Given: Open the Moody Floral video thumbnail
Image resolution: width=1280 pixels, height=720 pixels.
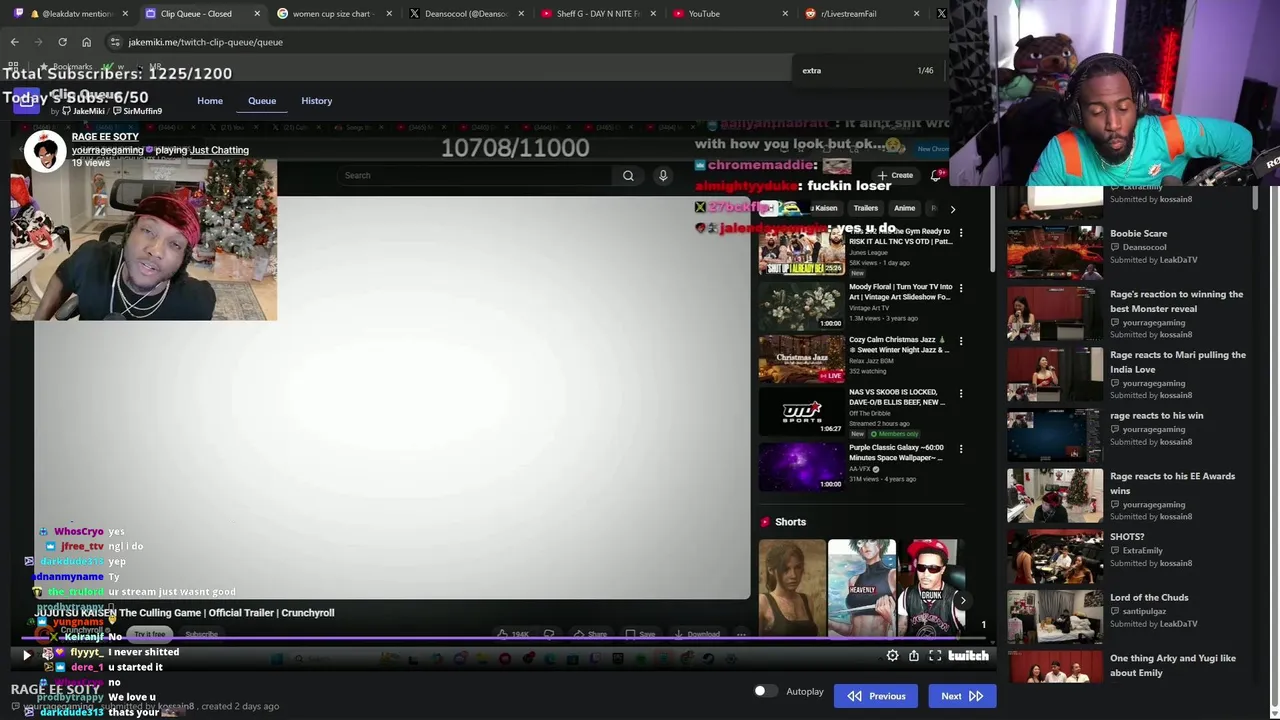Looking at the screenshot, I should (x=801, y=305).
